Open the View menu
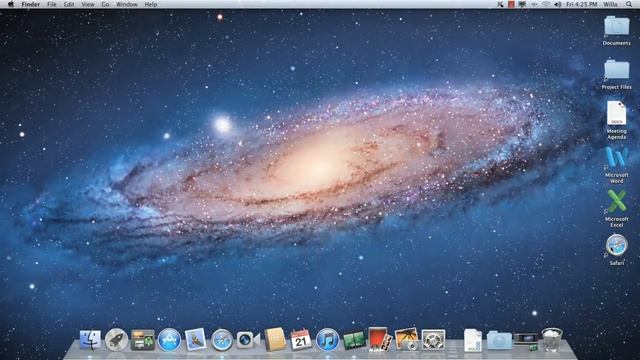The height and width of the screenshot is (360, 640). [88, 4]
